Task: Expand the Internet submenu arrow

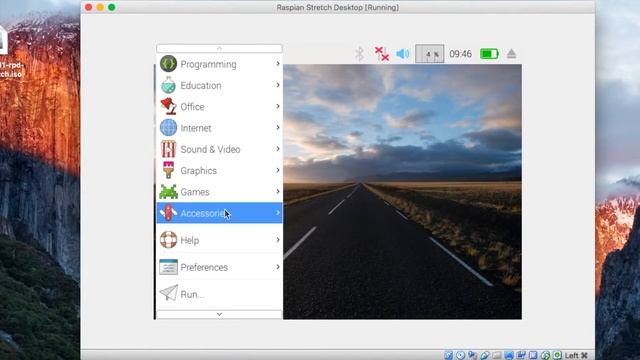Action: [278, 127]
